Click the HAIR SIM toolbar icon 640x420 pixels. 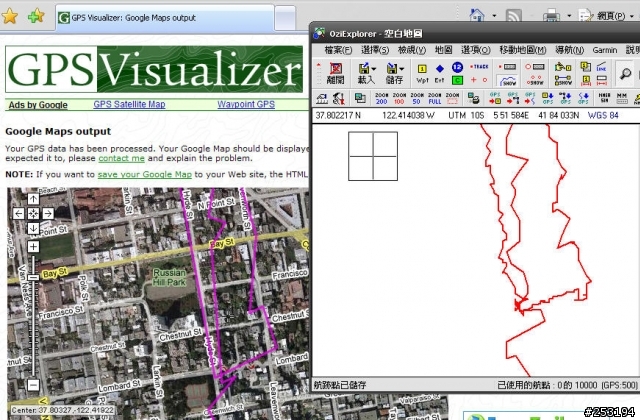(x=604, y=98)
